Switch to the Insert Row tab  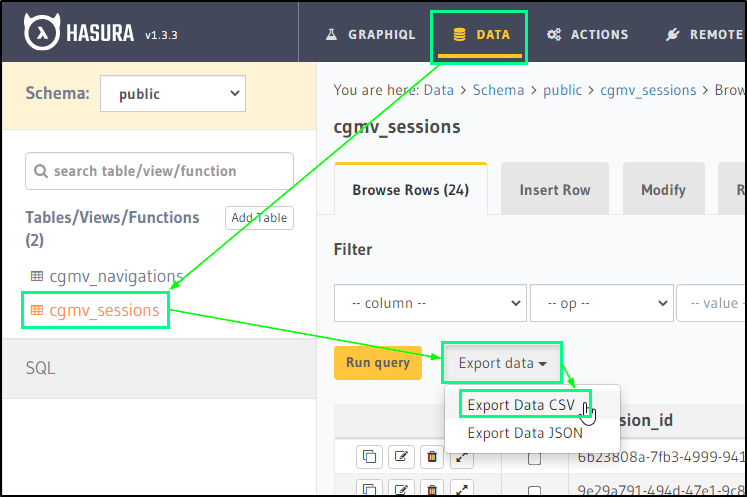(555, 189)
